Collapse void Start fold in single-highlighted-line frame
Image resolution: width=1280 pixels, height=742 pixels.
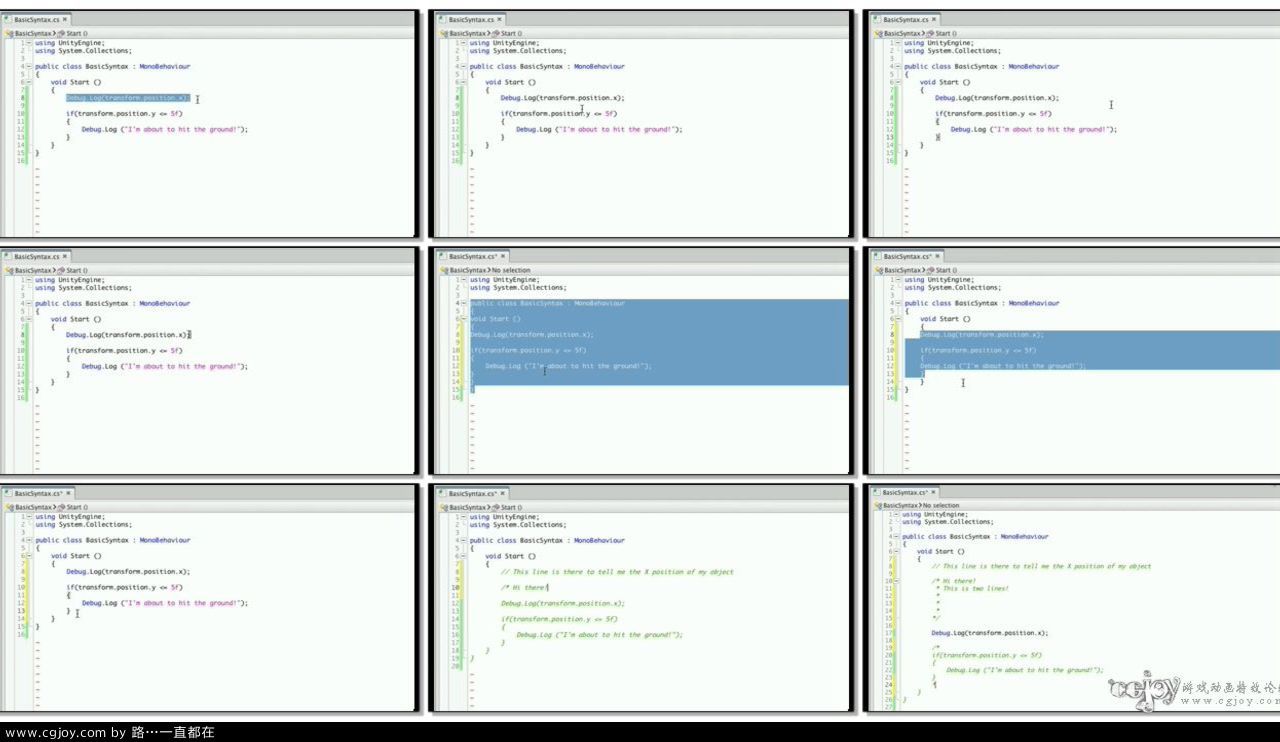coord(28,82)
